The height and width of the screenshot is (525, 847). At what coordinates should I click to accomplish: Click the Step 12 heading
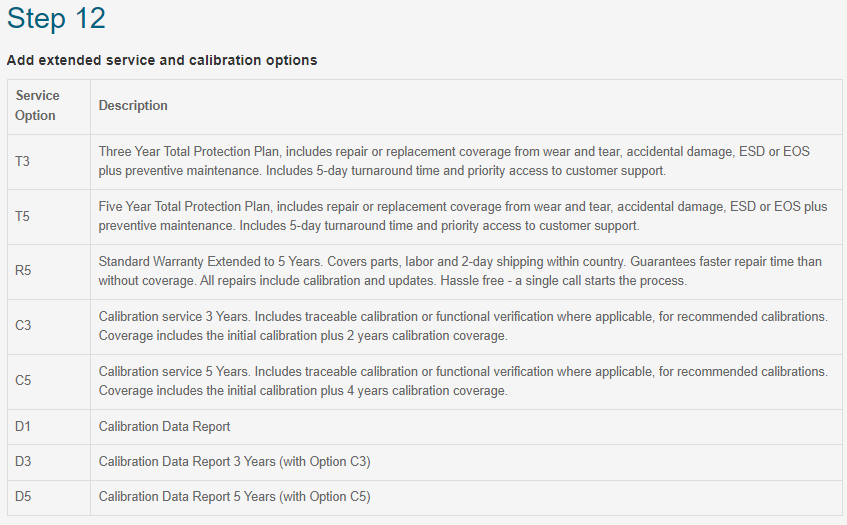coord(56,18)
